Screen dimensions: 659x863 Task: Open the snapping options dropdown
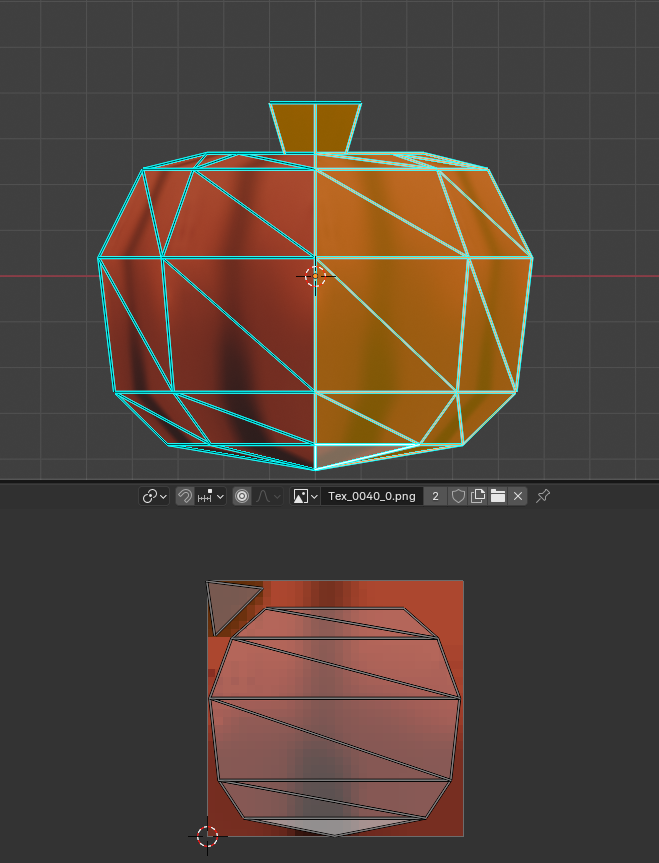point(210,496)
